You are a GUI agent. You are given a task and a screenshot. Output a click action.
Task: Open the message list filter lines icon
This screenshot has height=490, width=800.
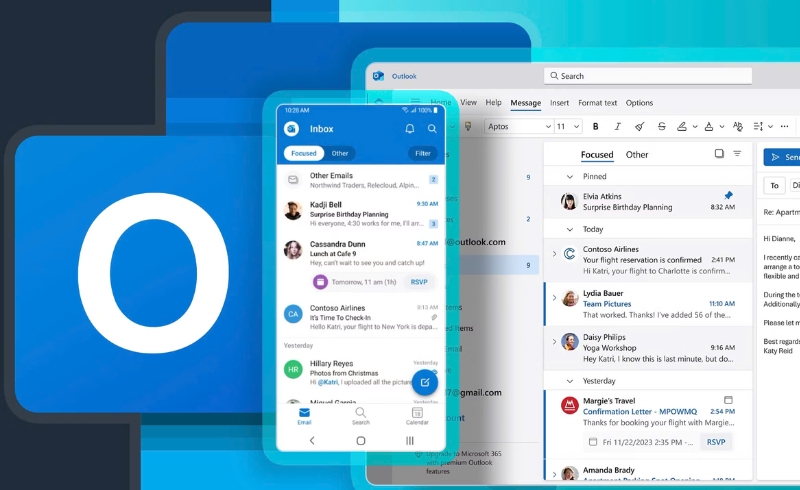737,154
